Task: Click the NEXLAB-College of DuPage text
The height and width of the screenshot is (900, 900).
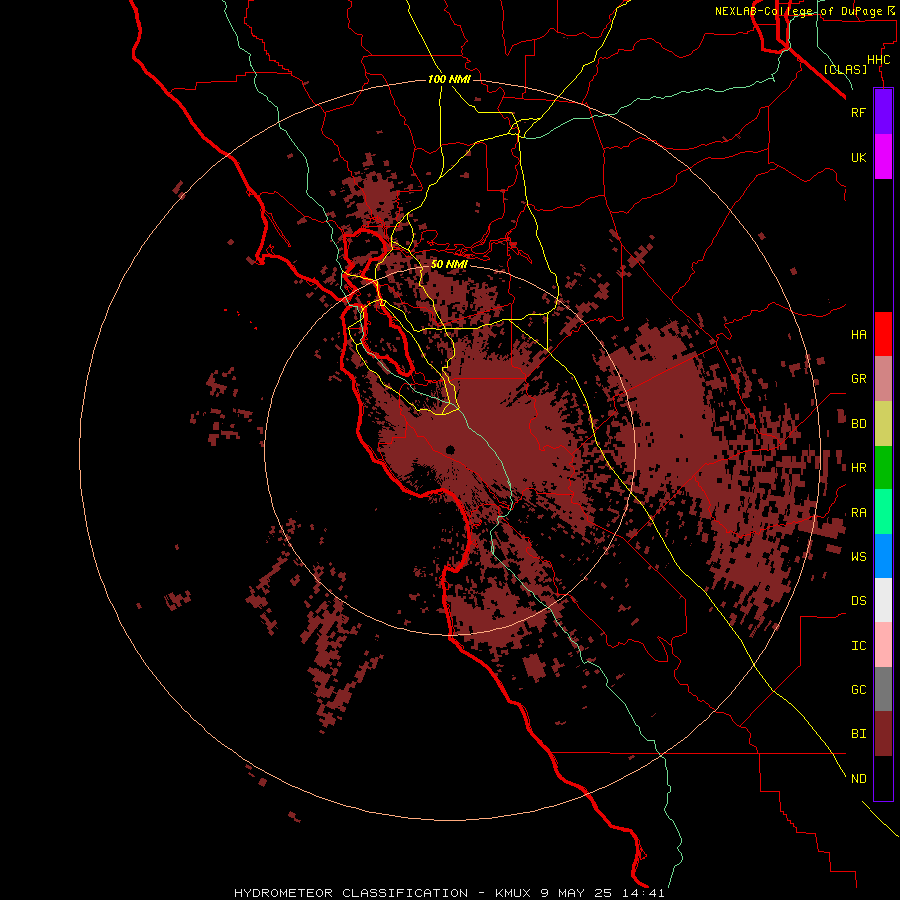Action: [798, 11]
